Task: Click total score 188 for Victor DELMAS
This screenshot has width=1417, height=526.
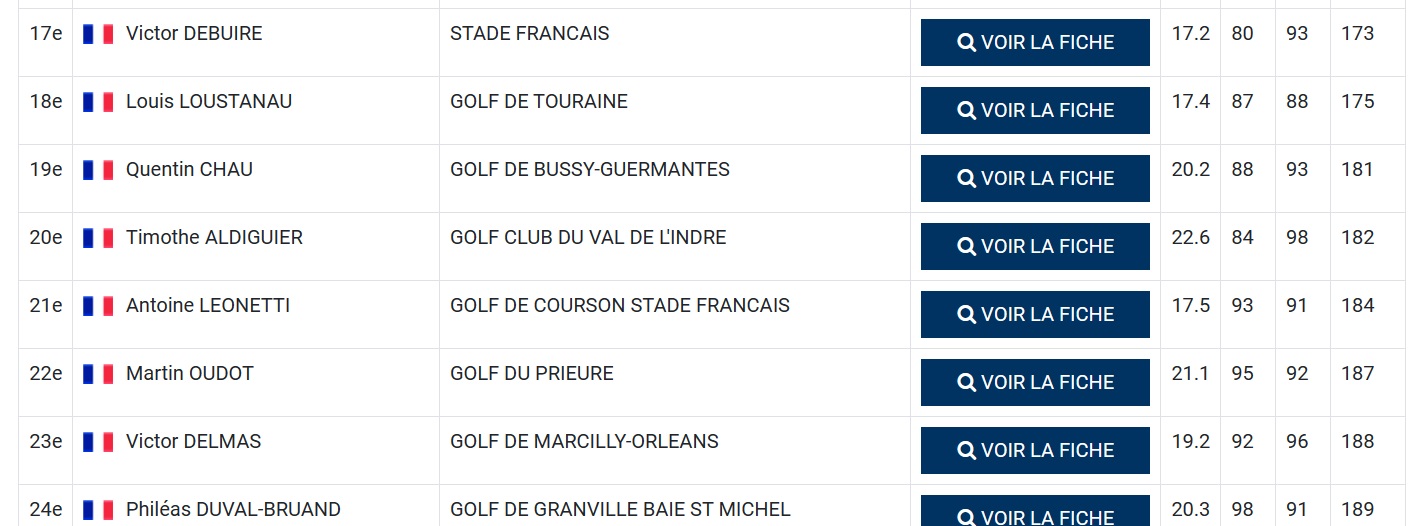Action: [x=1358, y=442]
